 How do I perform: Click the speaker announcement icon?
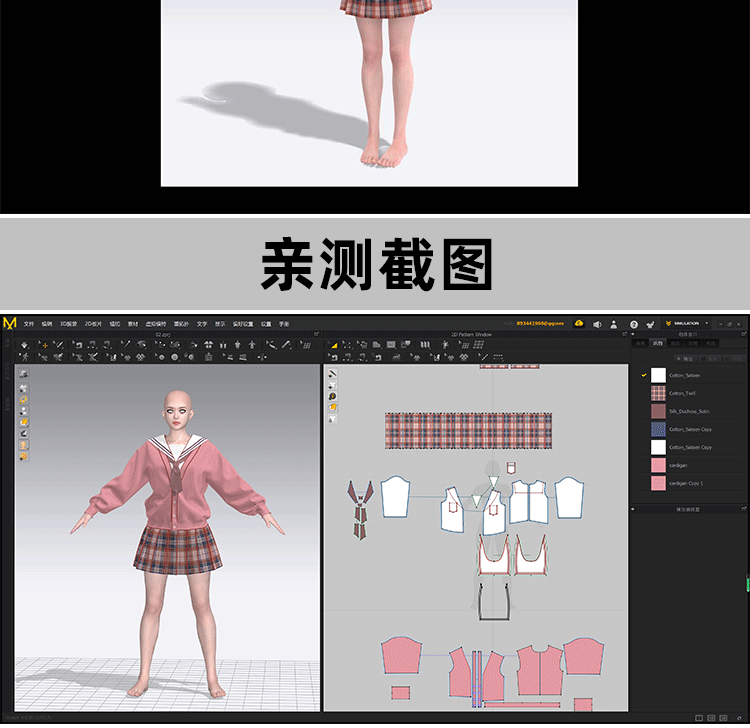tap(597, 324)
